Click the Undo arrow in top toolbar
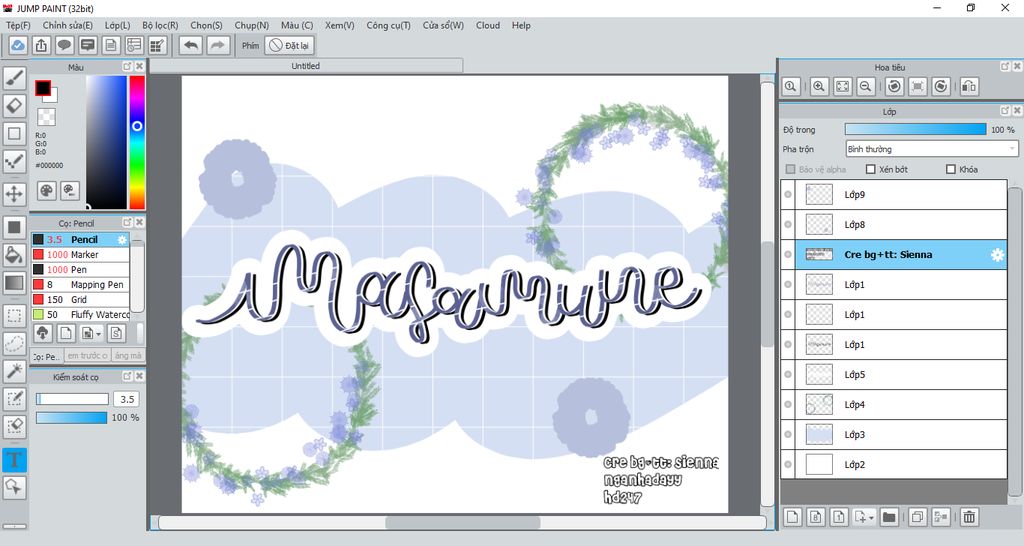This screenshot has height=546, width=1024. coord(191,45)
